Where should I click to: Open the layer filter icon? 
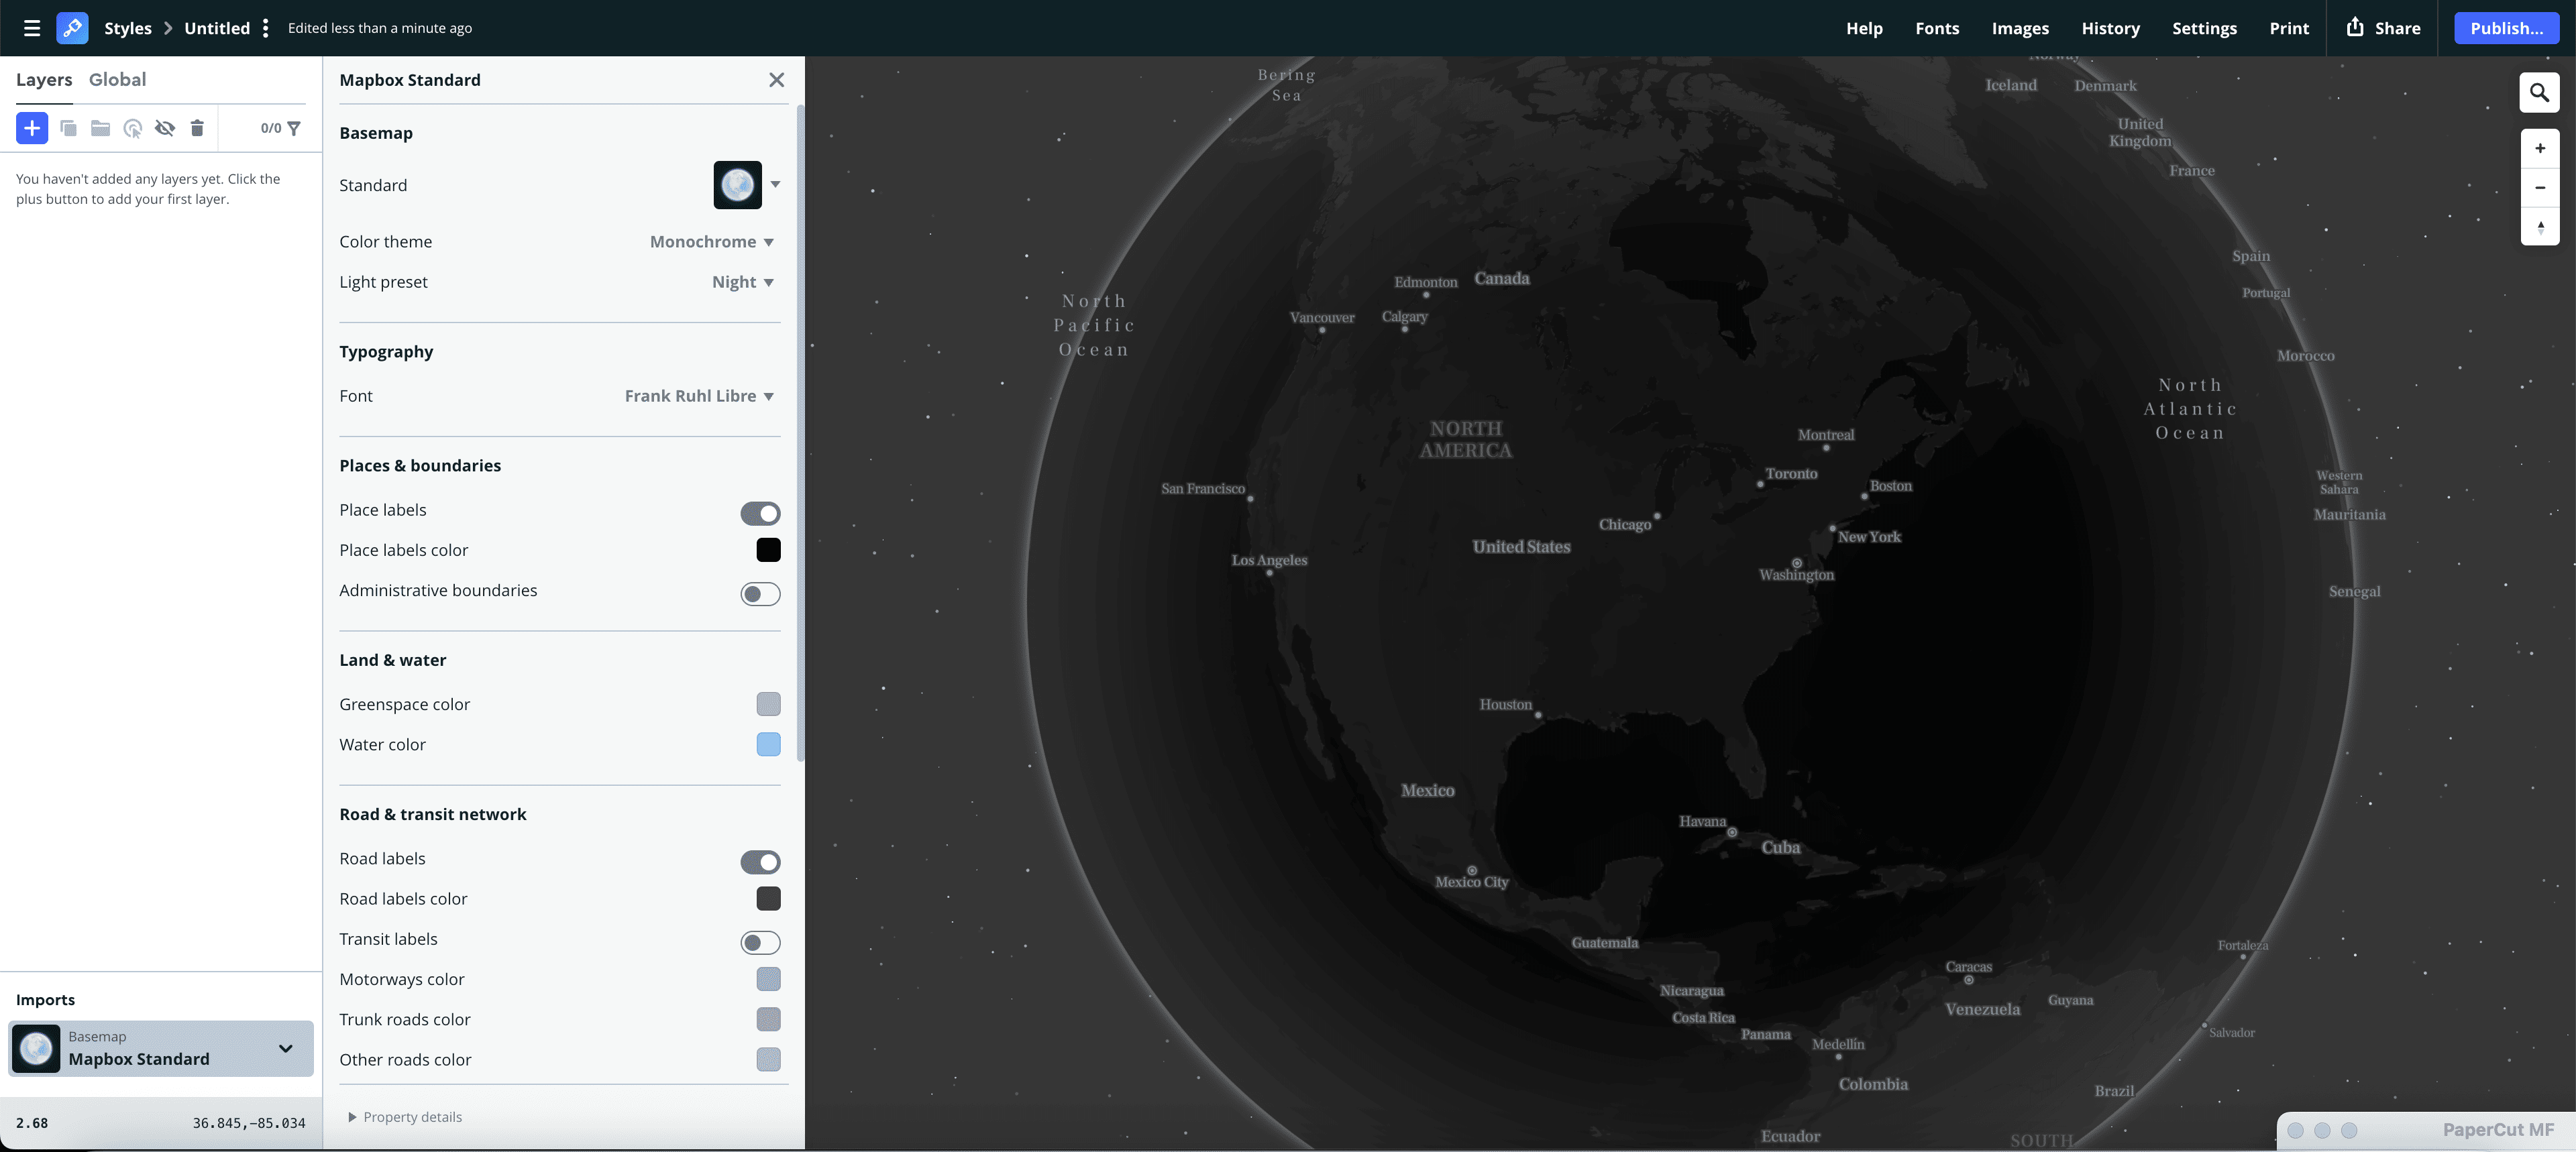pyautogui.click(x=293, y=128)
